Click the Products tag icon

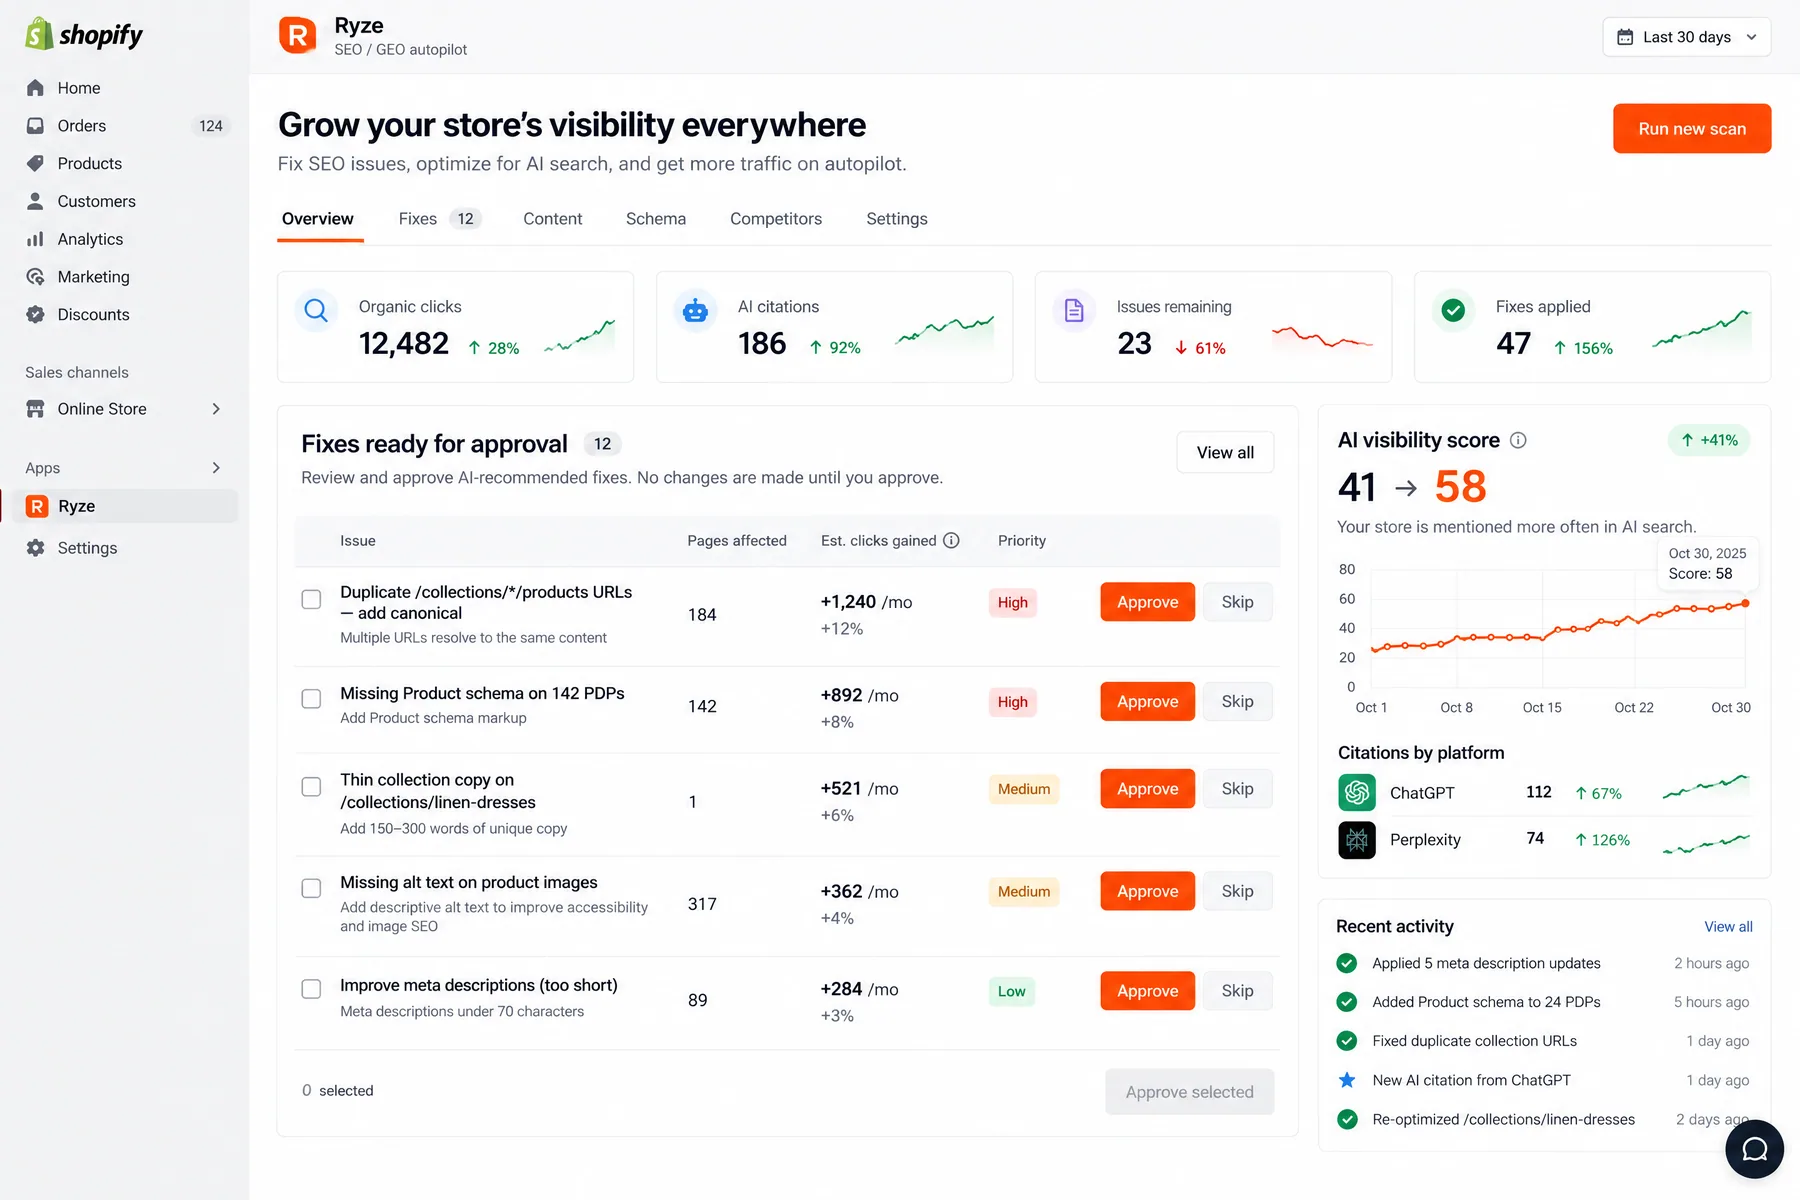point(35,163)
